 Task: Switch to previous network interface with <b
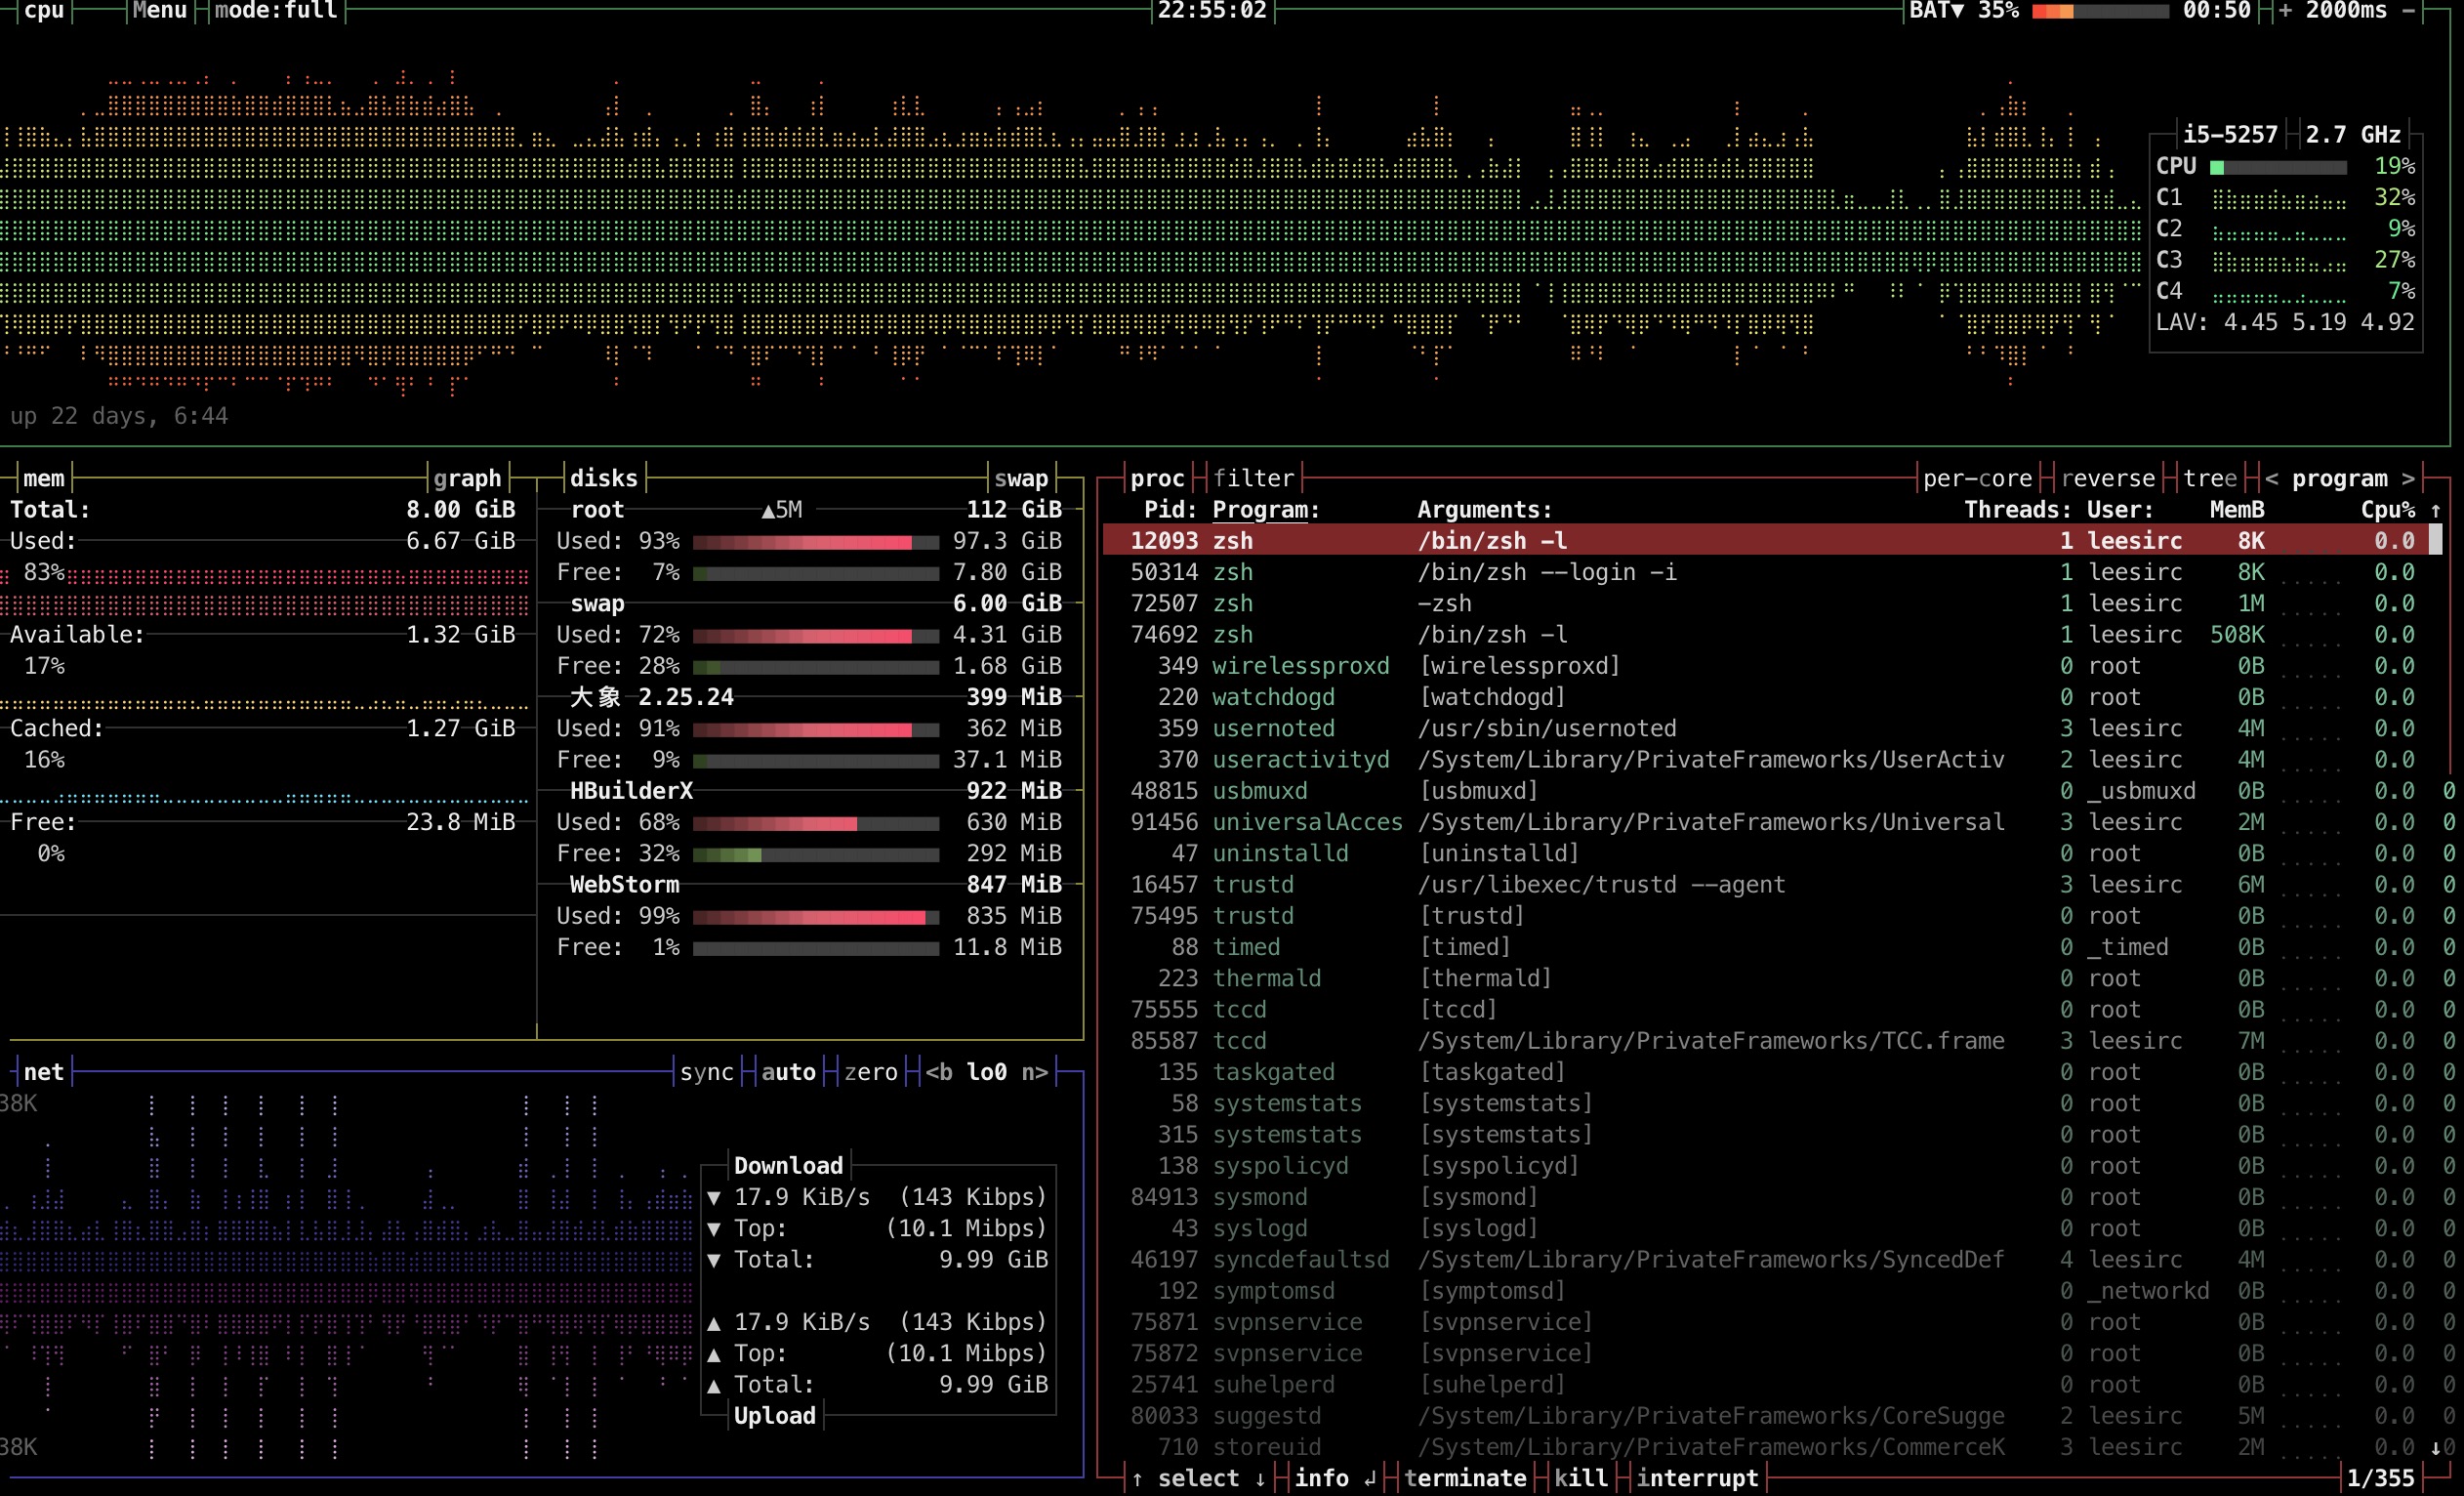click(x=938, y=1072)
